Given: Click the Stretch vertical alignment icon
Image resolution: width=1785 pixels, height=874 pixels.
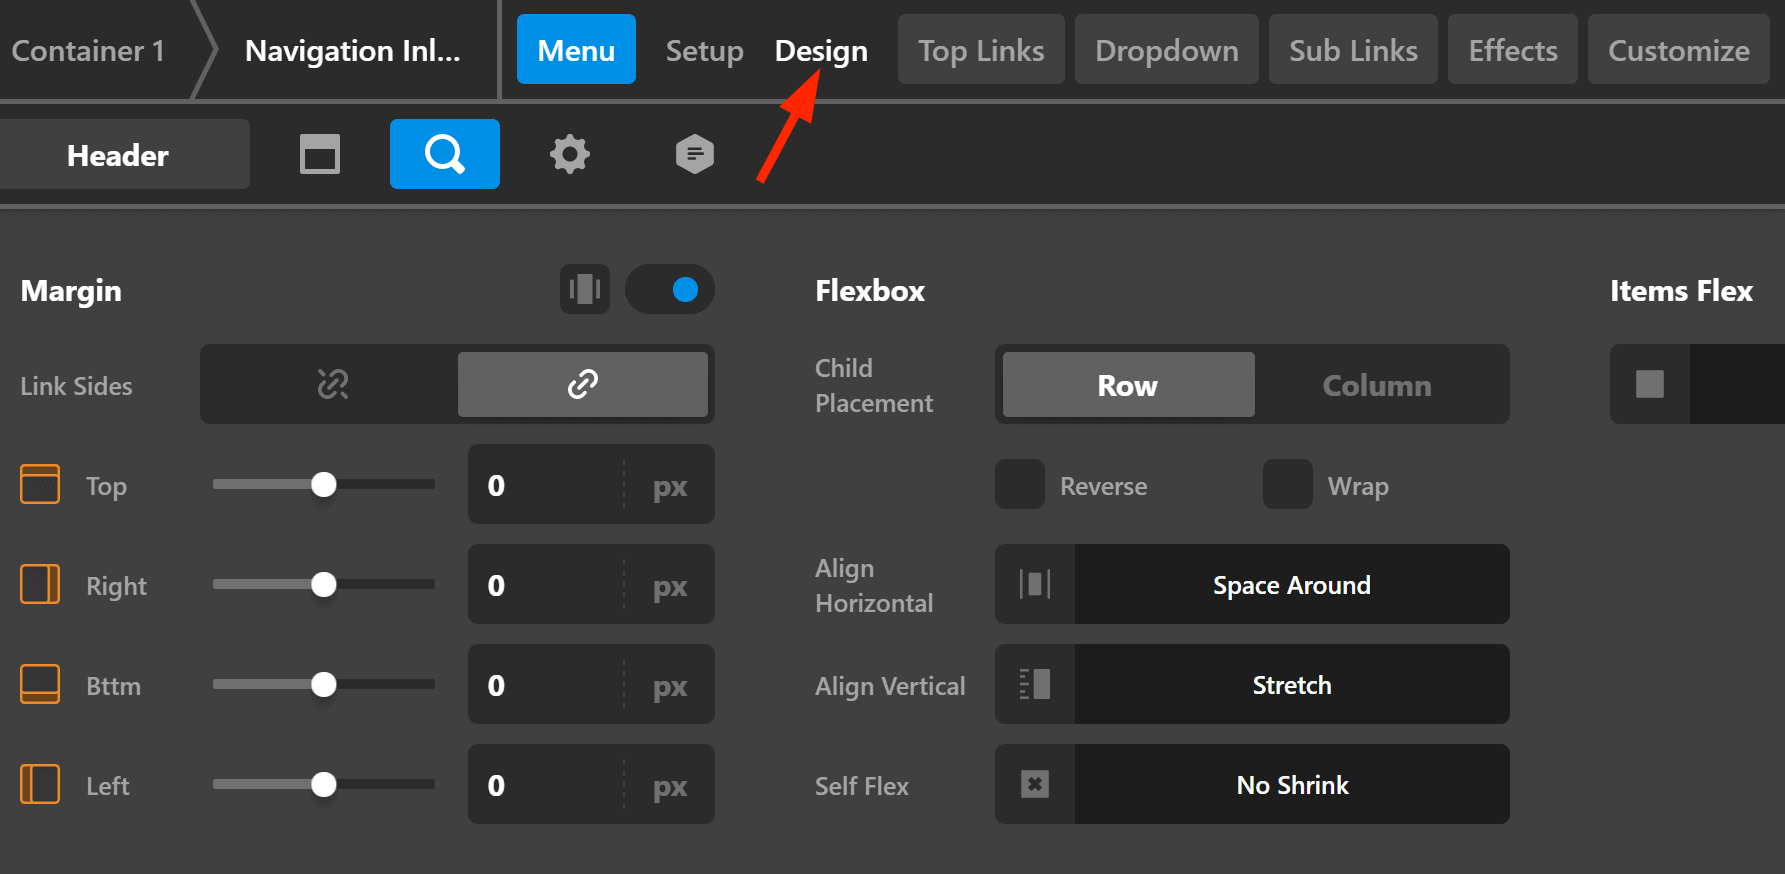Looking at the screenshot, I should [1035, 684].
